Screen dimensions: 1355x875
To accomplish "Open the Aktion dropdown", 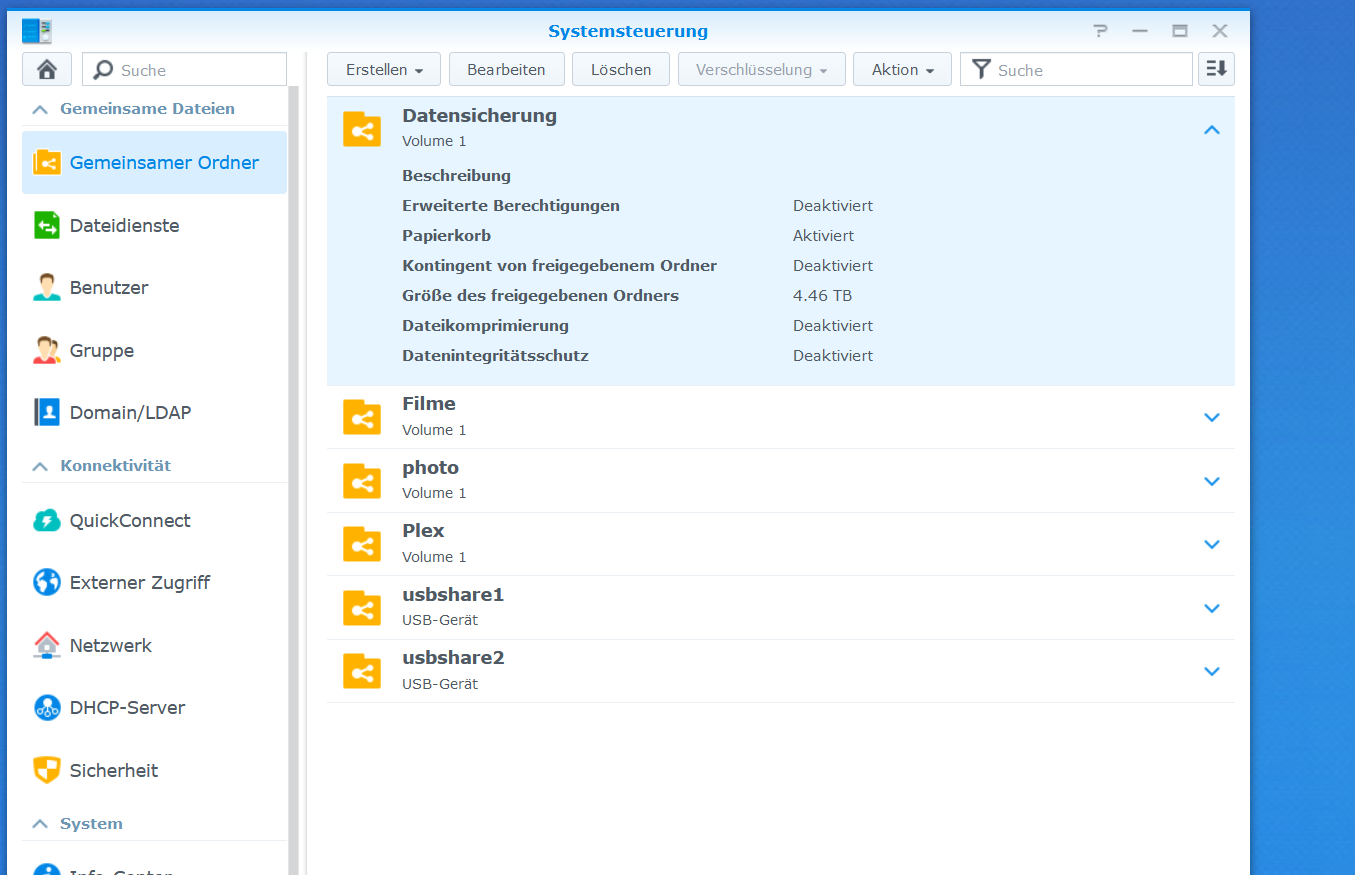I will click(902, 69).
